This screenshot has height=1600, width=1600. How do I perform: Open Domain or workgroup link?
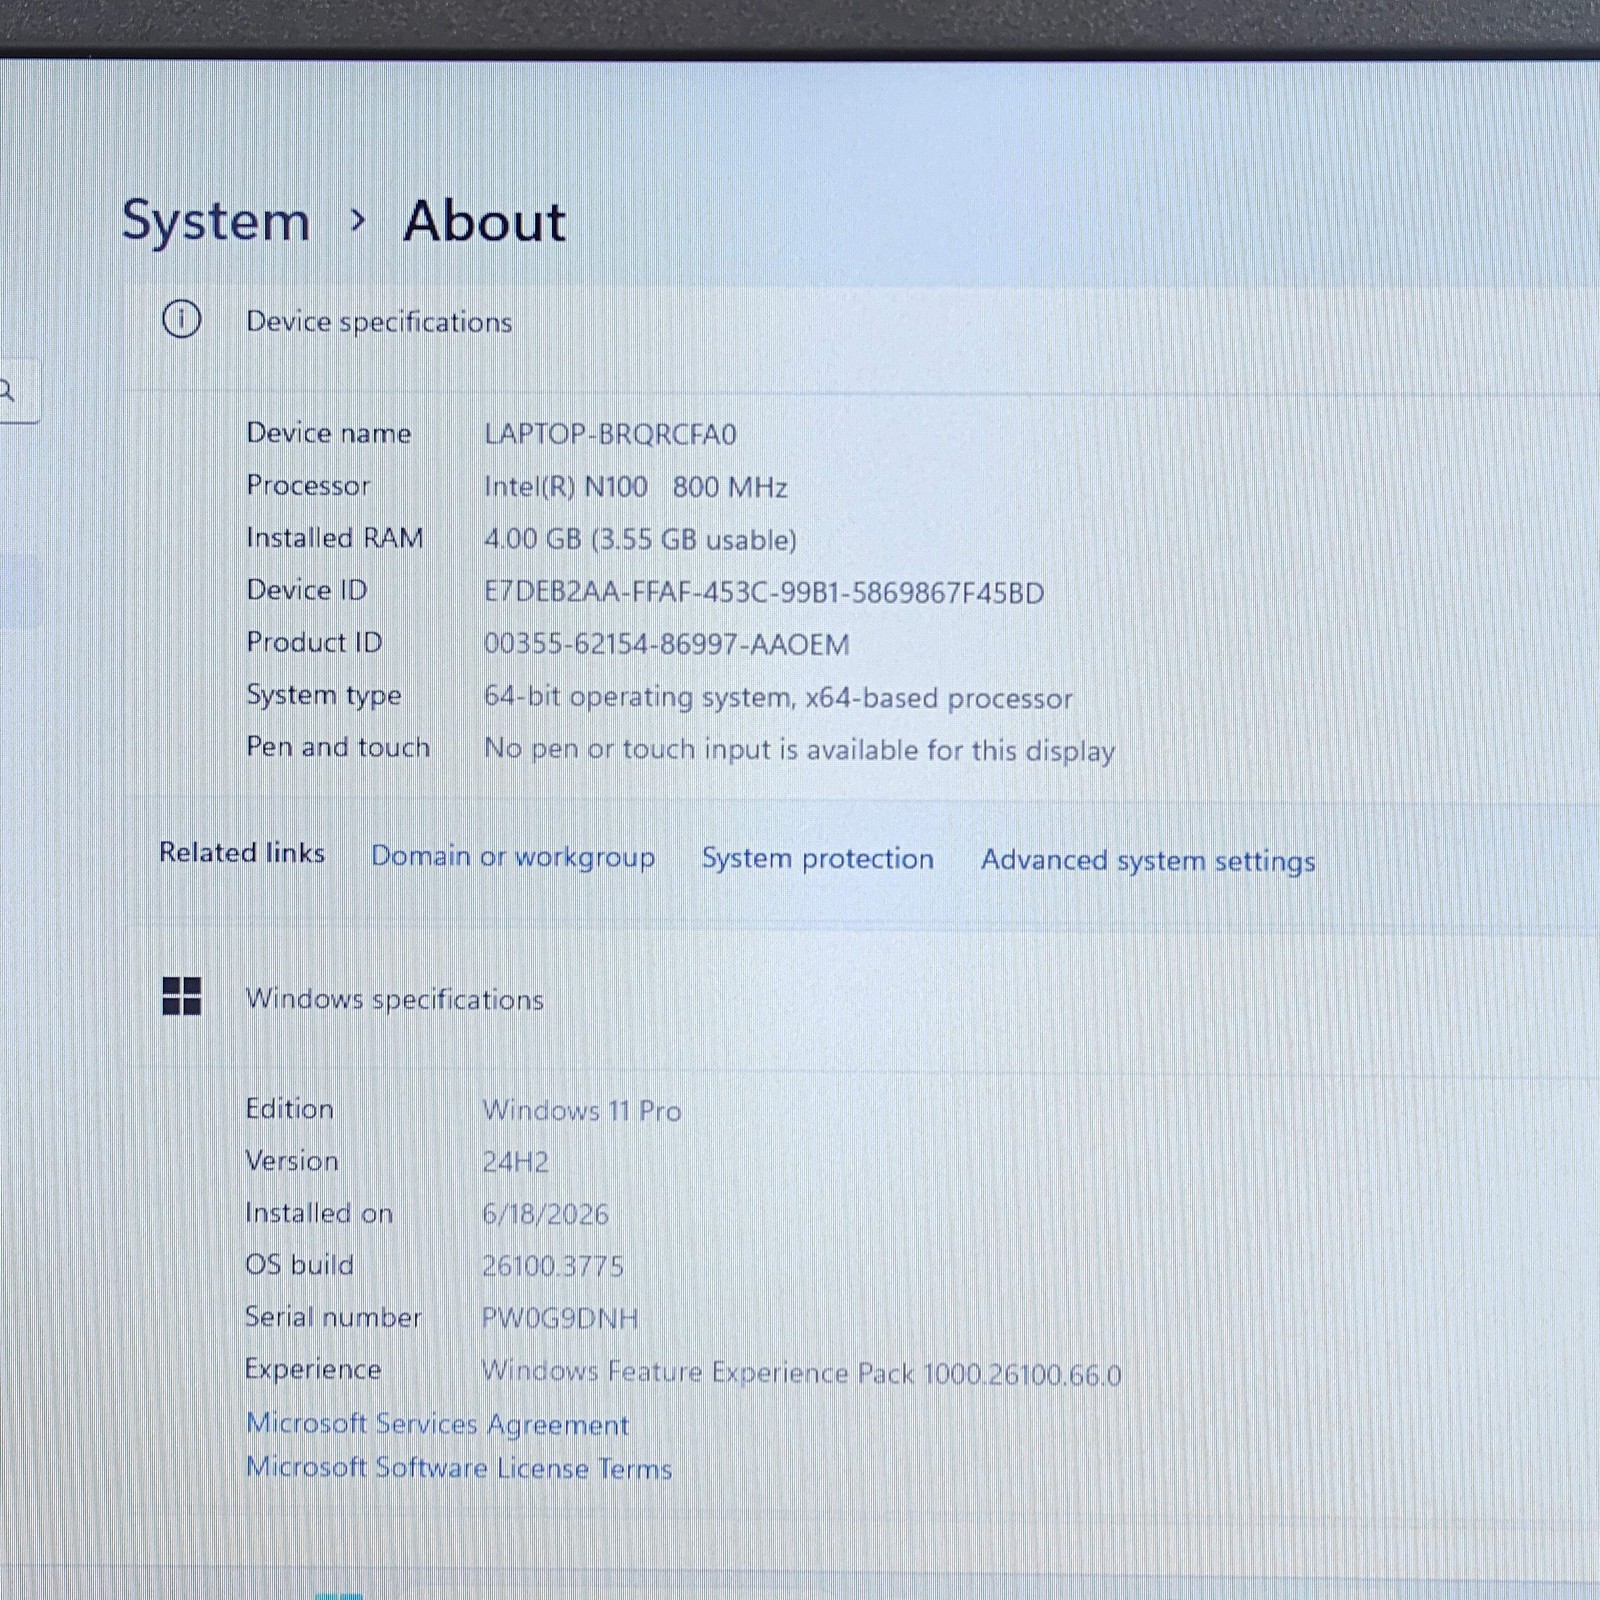pyautogui.click(x=513, y=857)
